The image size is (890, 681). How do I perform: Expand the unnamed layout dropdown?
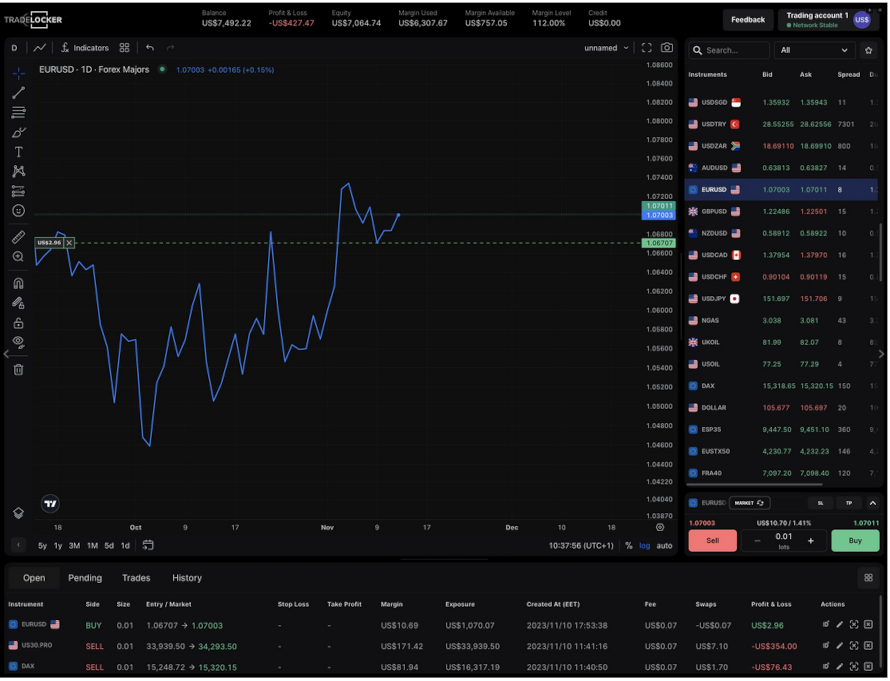[607, 48]
